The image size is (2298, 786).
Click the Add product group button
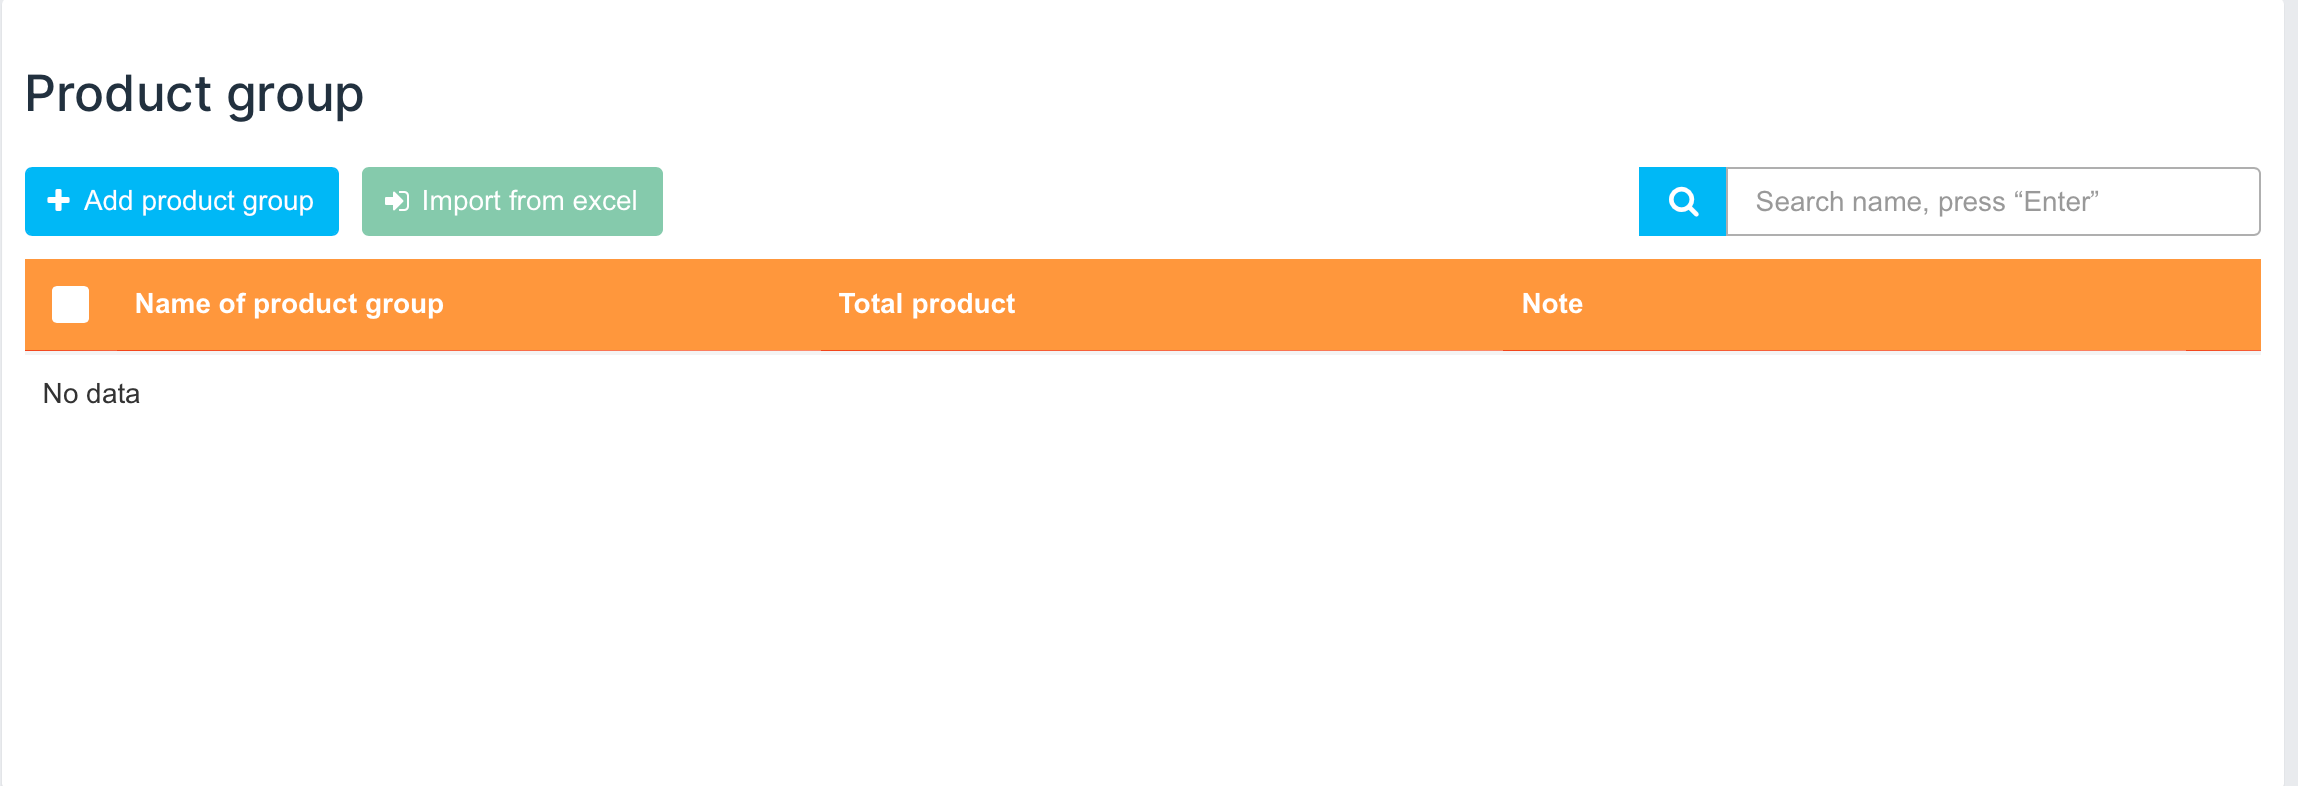(182, 201)
